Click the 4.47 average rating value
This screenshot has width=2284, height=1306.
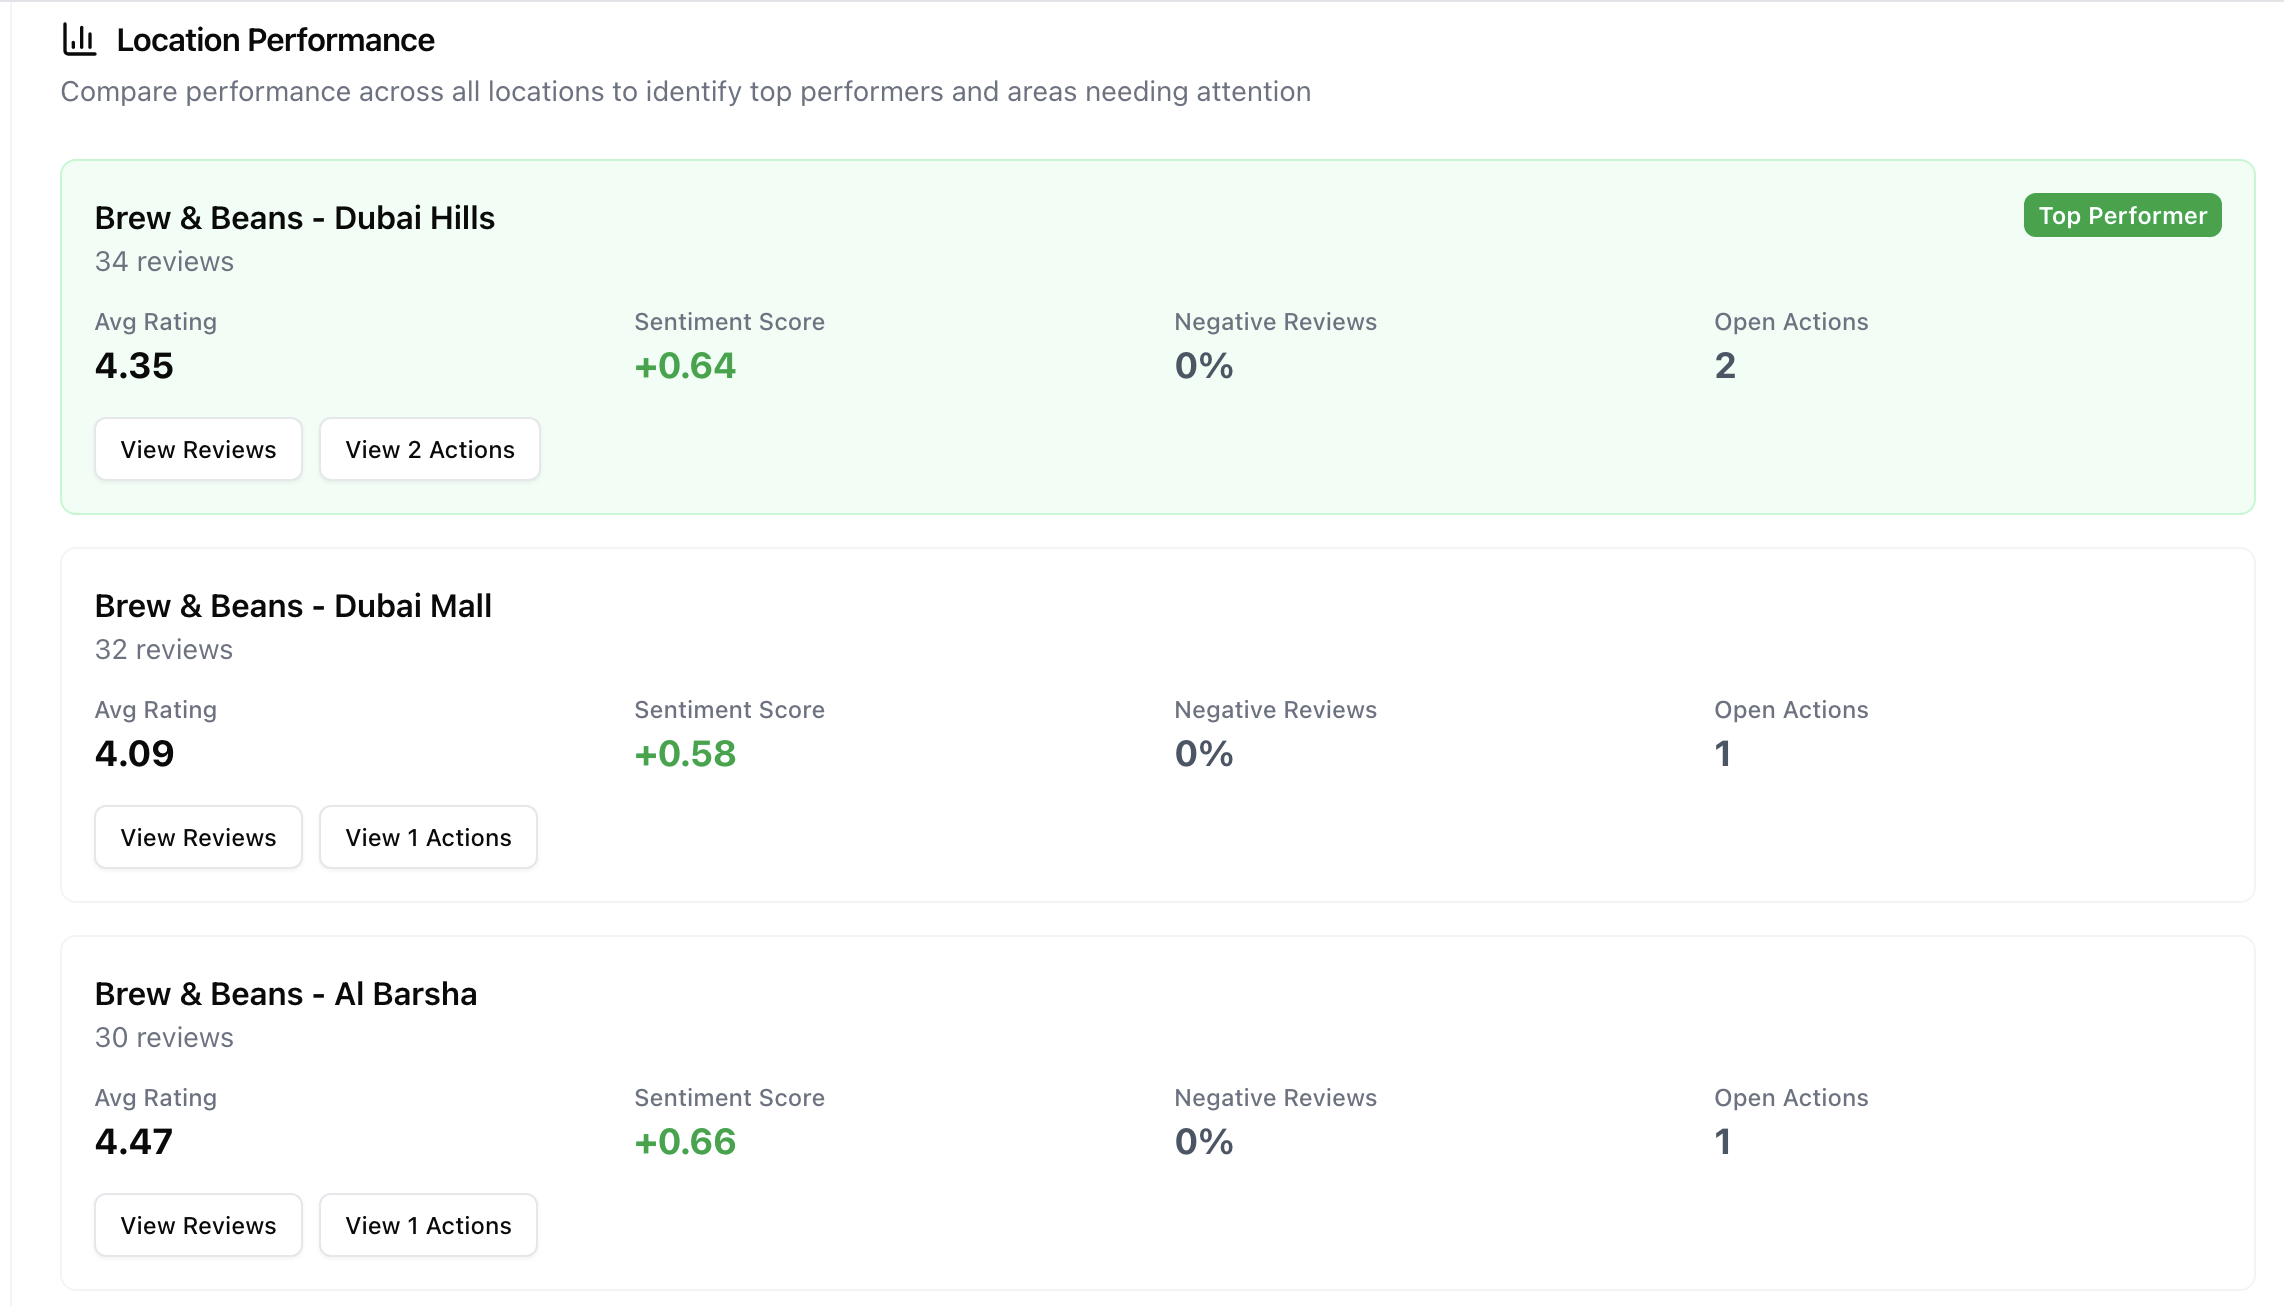(x=134, y=1142)
